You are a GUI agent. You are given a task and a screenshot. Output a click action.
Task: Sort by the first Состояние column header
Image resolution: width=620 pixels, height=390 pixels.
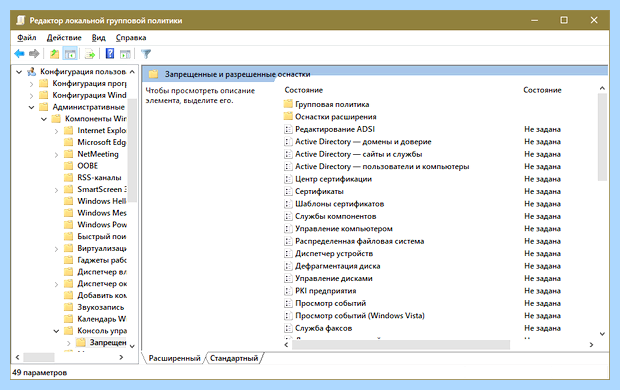coord(304,90)
